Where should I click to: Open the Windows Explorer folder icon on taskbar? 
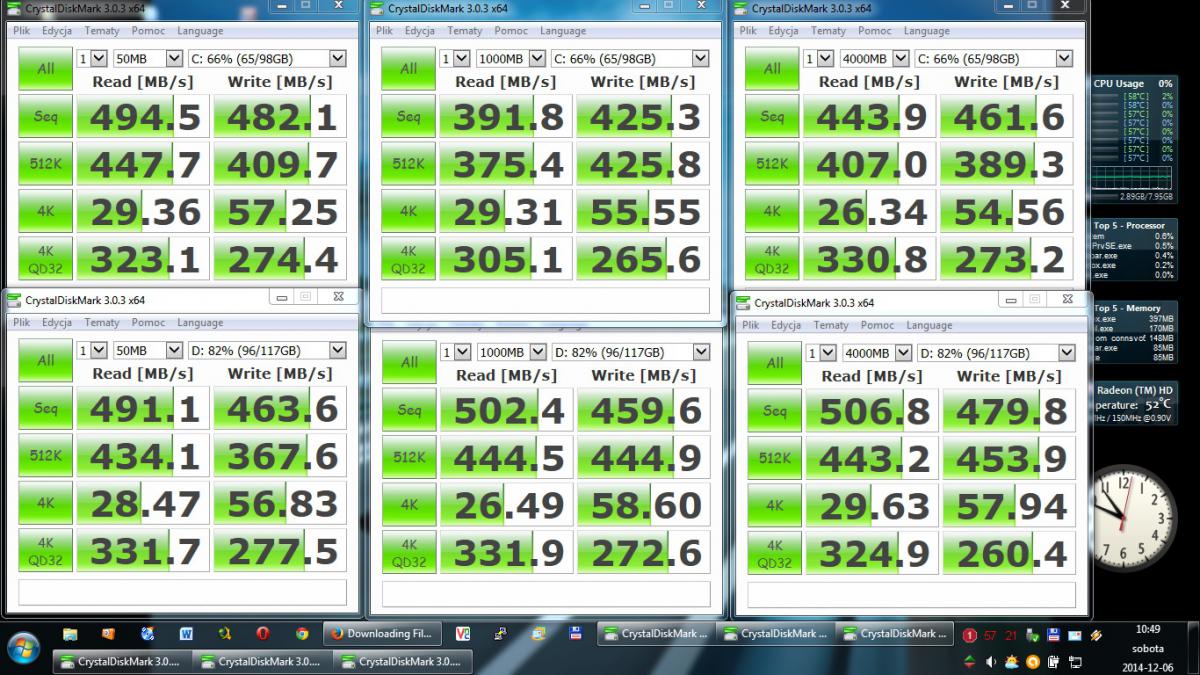pyautogui.click(x=70, y=634)
